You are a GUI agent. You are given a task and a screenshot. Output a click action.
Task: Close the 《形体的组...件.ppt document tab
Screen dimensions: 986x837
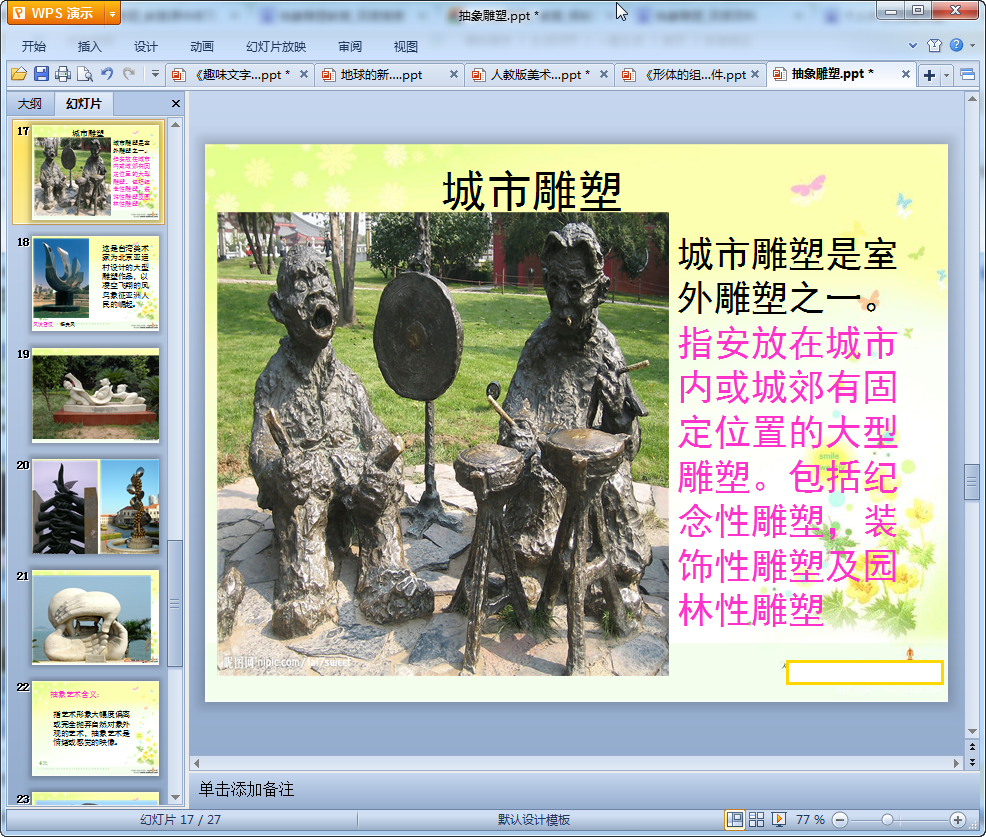(x=755, y=74)
